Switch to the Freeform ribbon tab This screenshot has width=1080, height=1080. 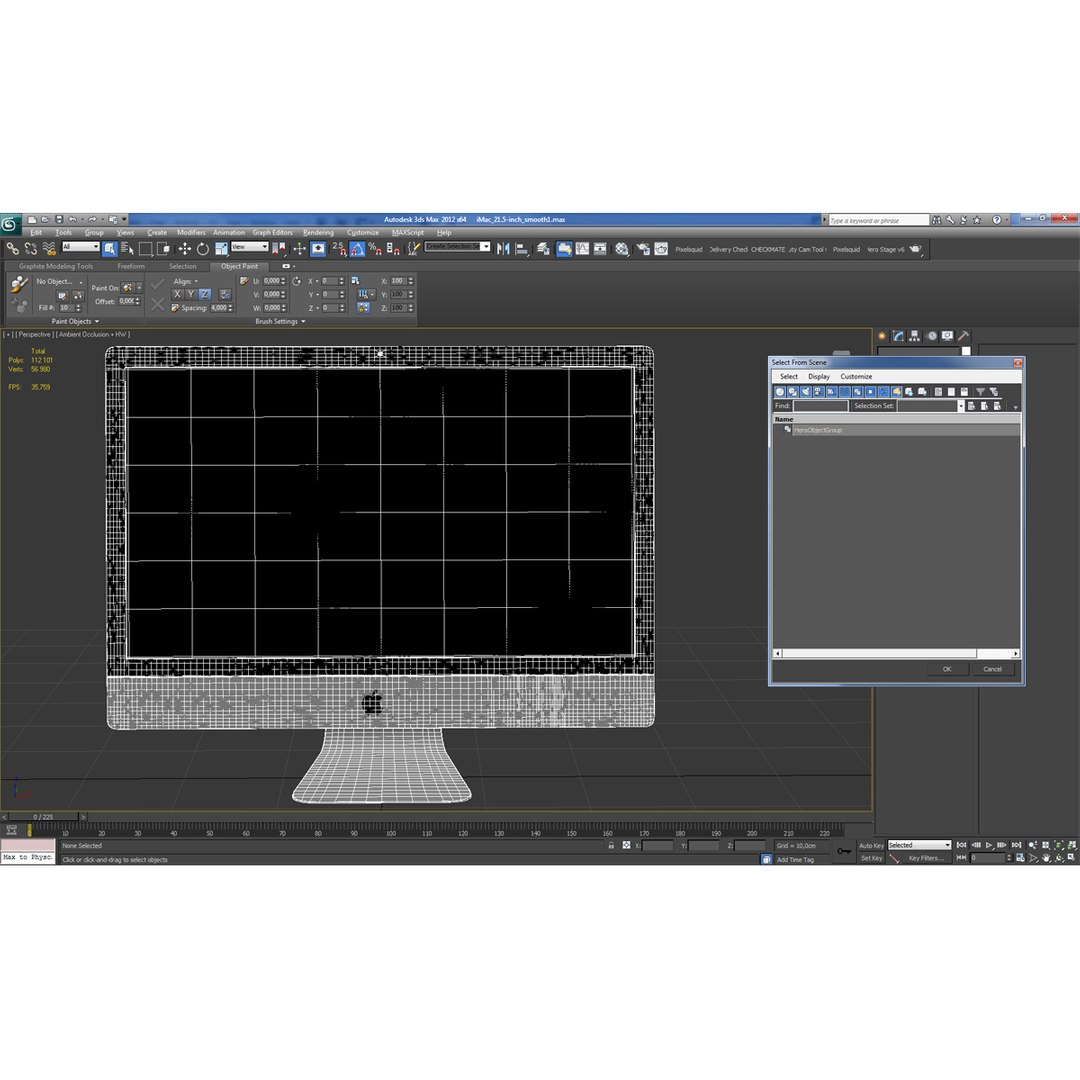[131, 266]
